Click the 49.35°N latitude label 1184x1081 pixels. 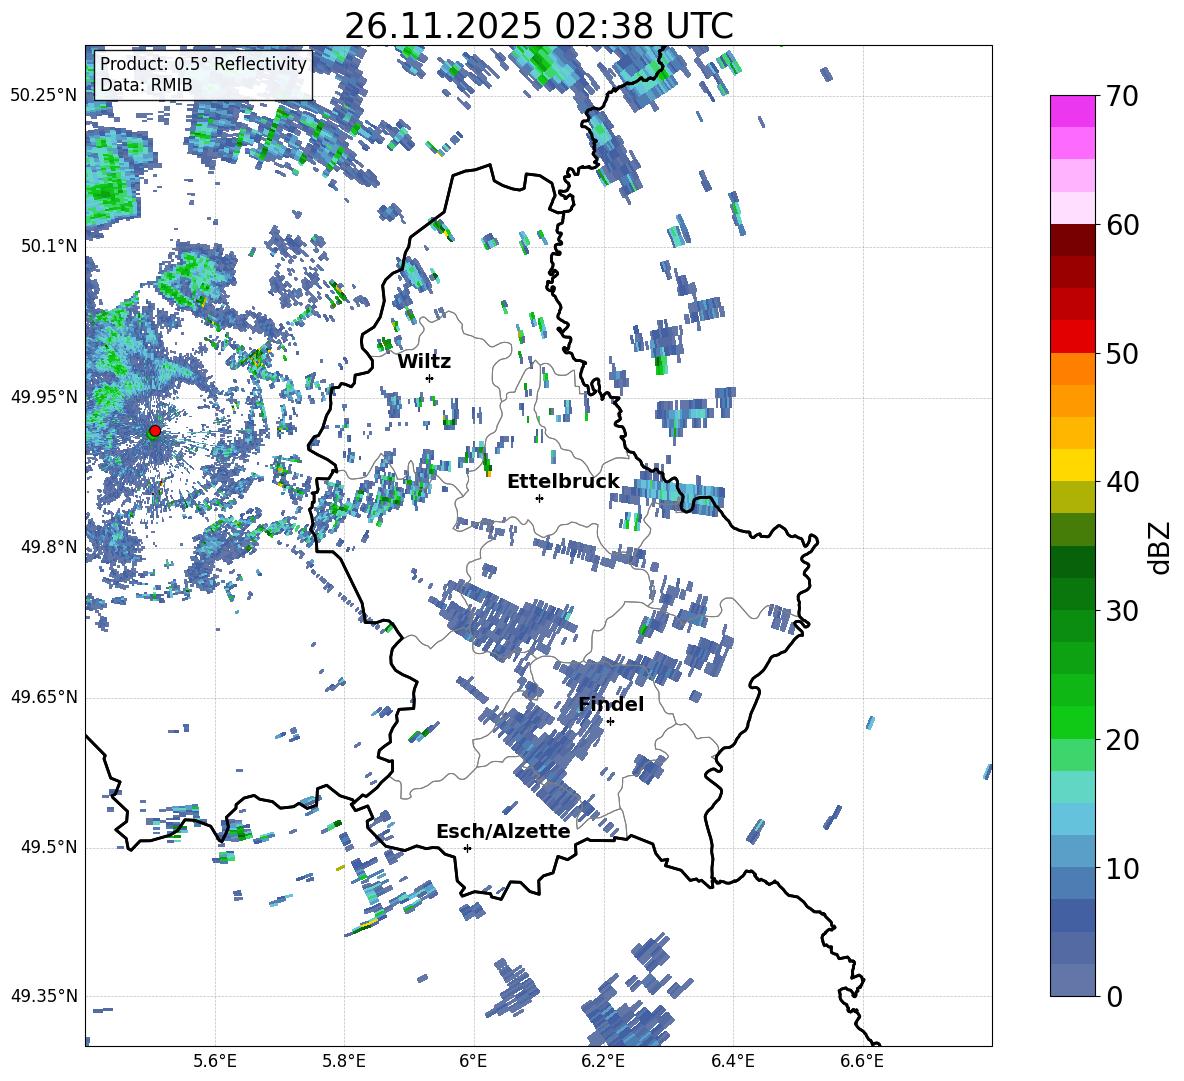click(44, 996)
